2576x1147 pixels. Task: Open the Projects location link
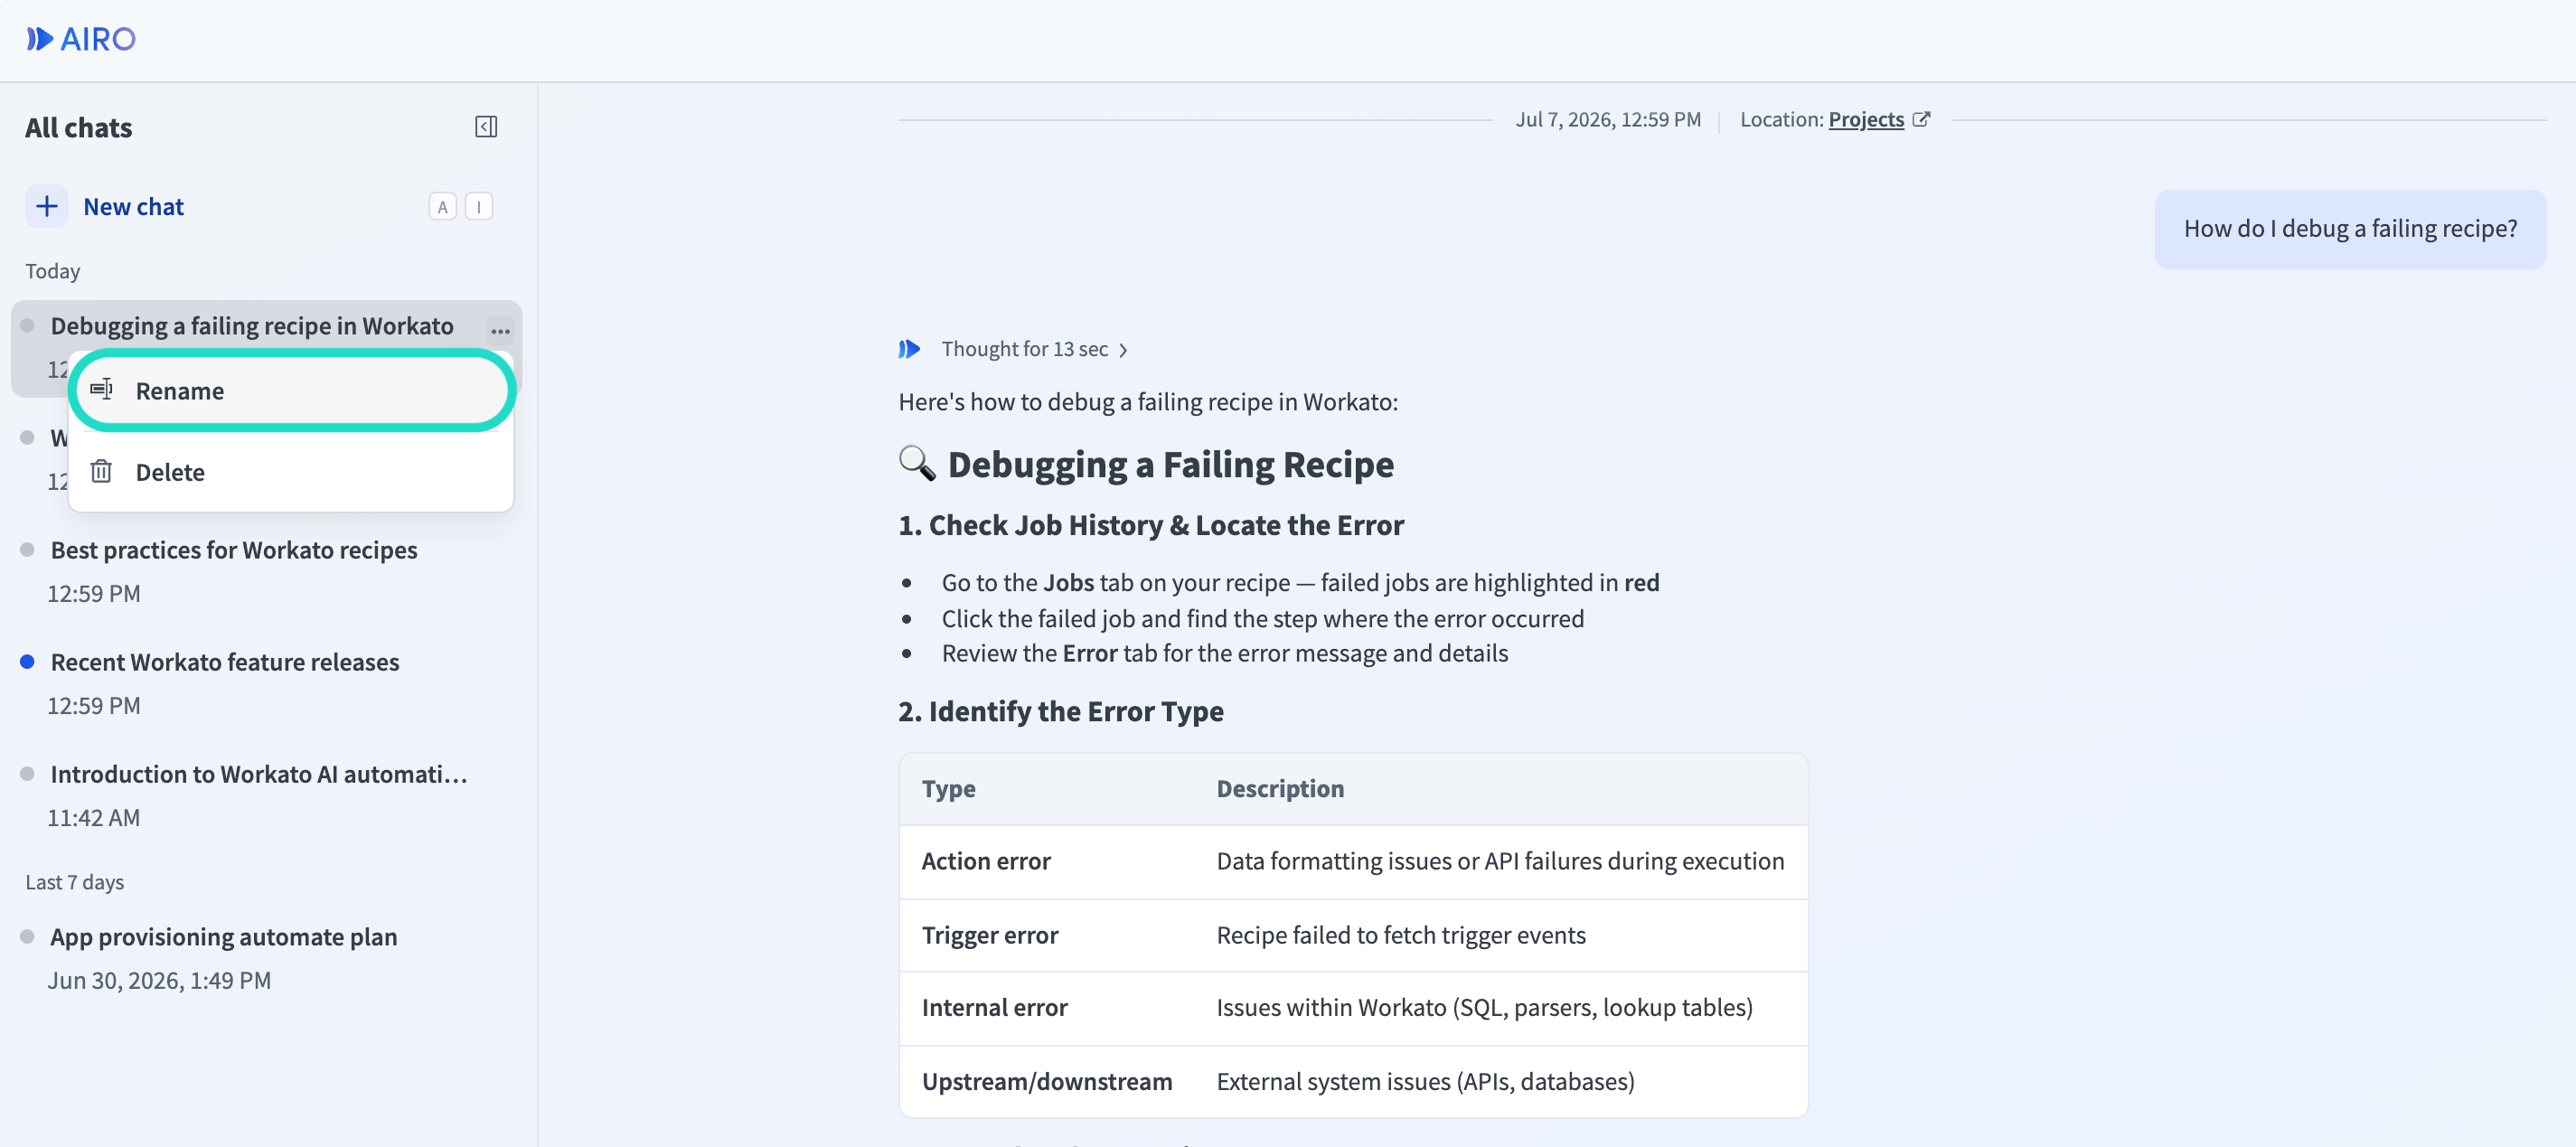pos(1866,119)
